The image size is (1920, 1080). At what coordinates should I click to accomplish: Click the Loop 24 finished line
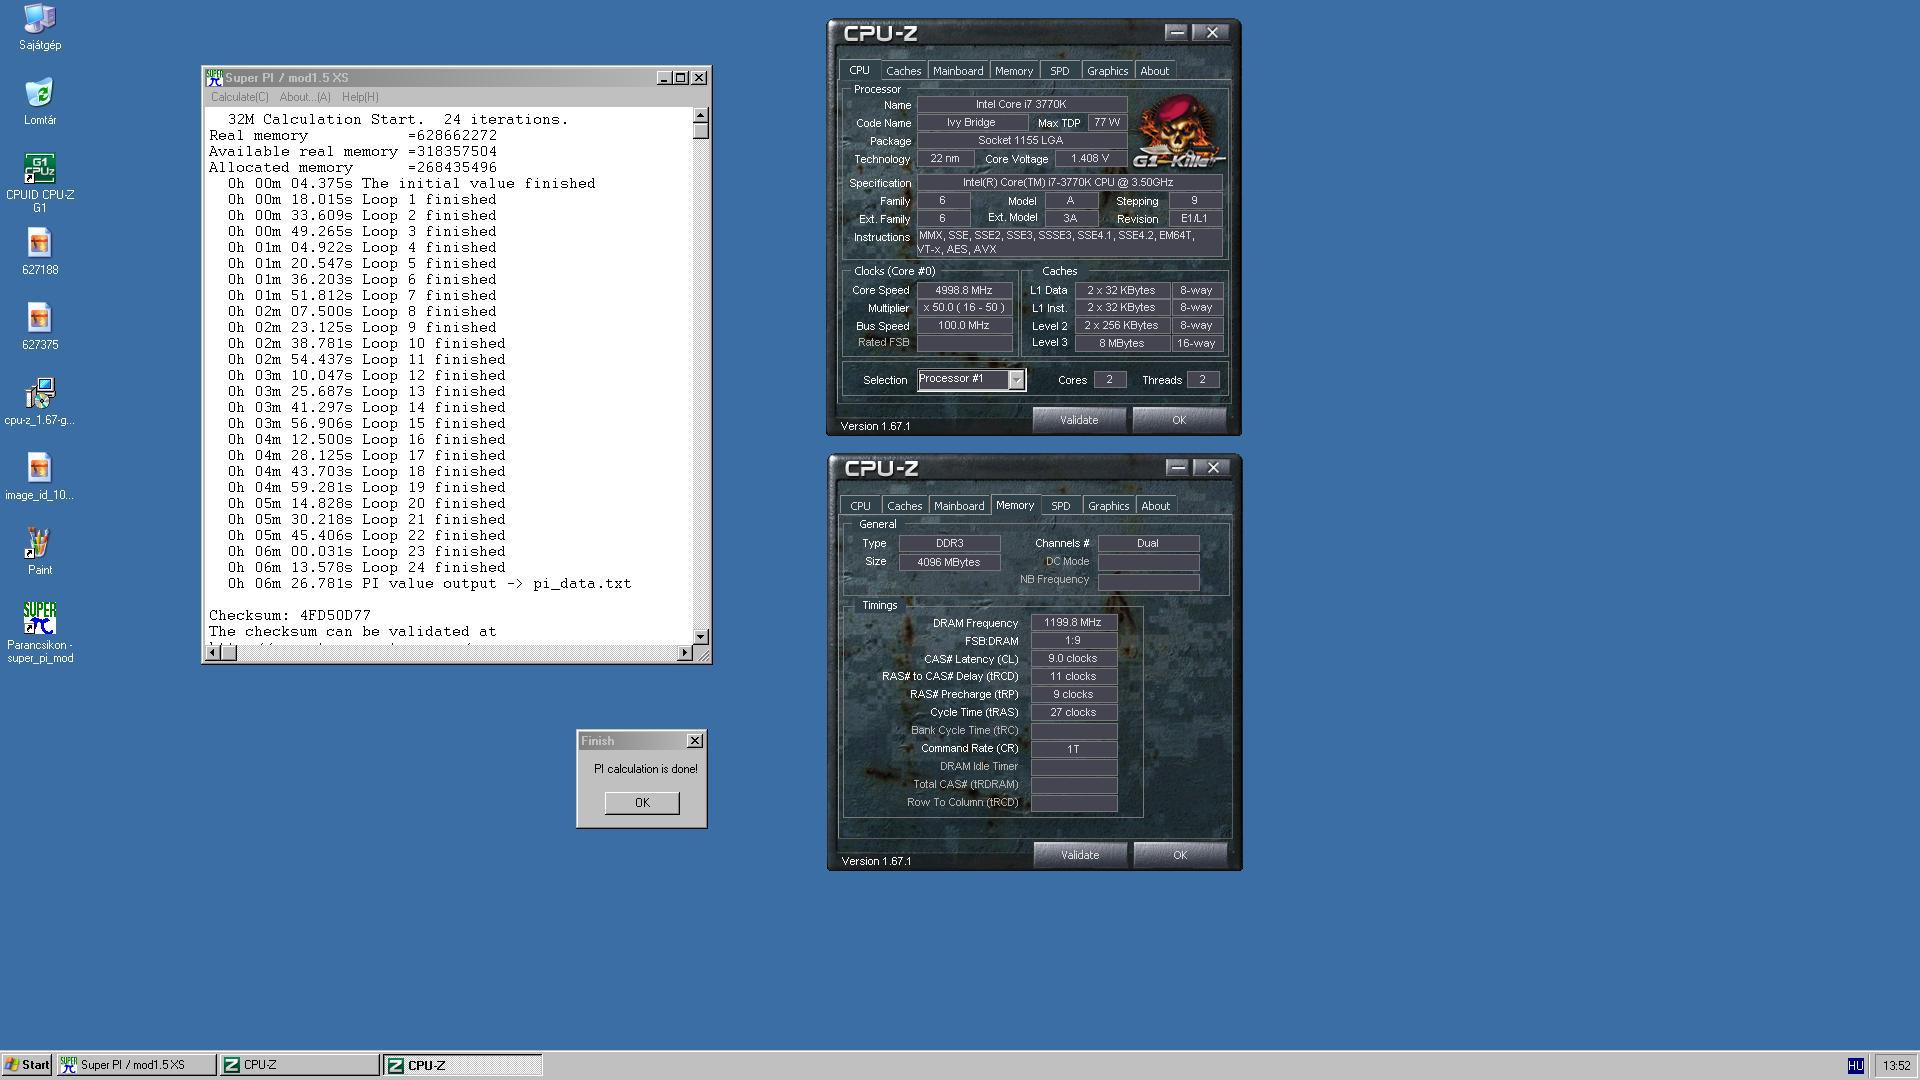click(x=366, y=568)
